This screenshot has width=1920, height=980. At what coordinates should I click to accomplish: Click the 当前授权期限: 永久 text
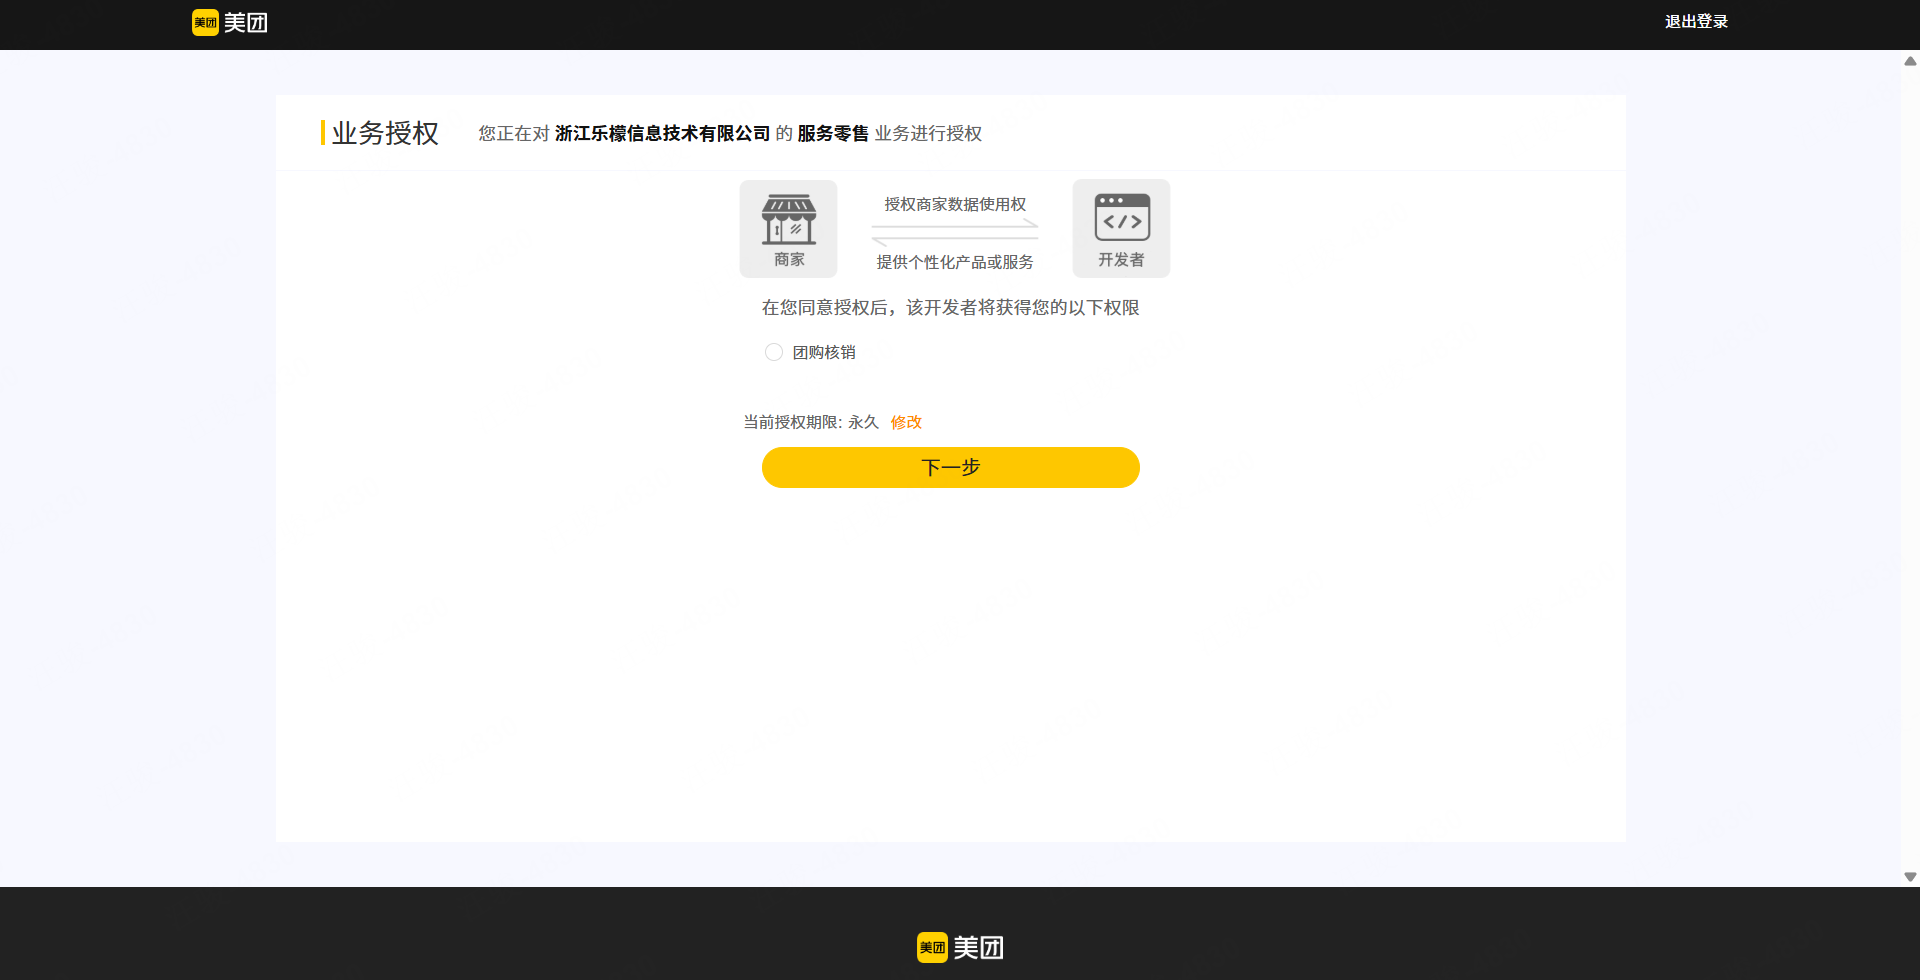(811, 422)
